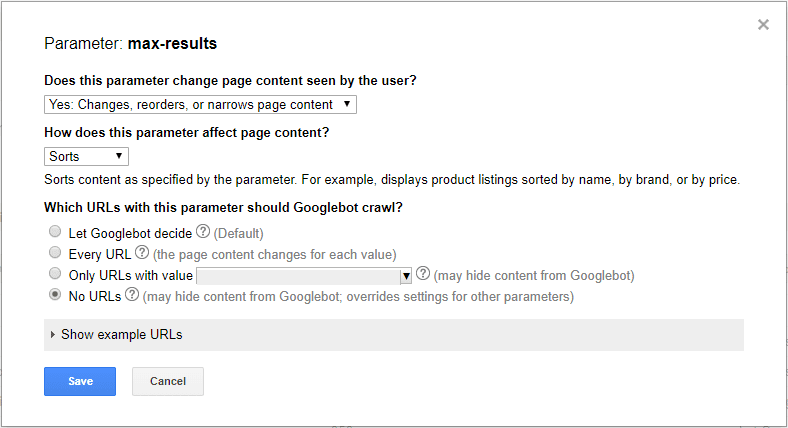
Task: Click help icon after the URL value dropdown
Action: pyautogui.click(x=423, y=274)
